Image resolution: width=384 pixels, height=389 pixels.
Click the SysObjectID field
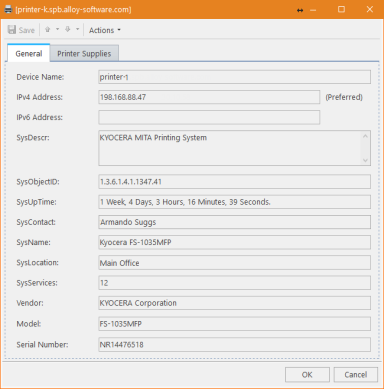234,182
